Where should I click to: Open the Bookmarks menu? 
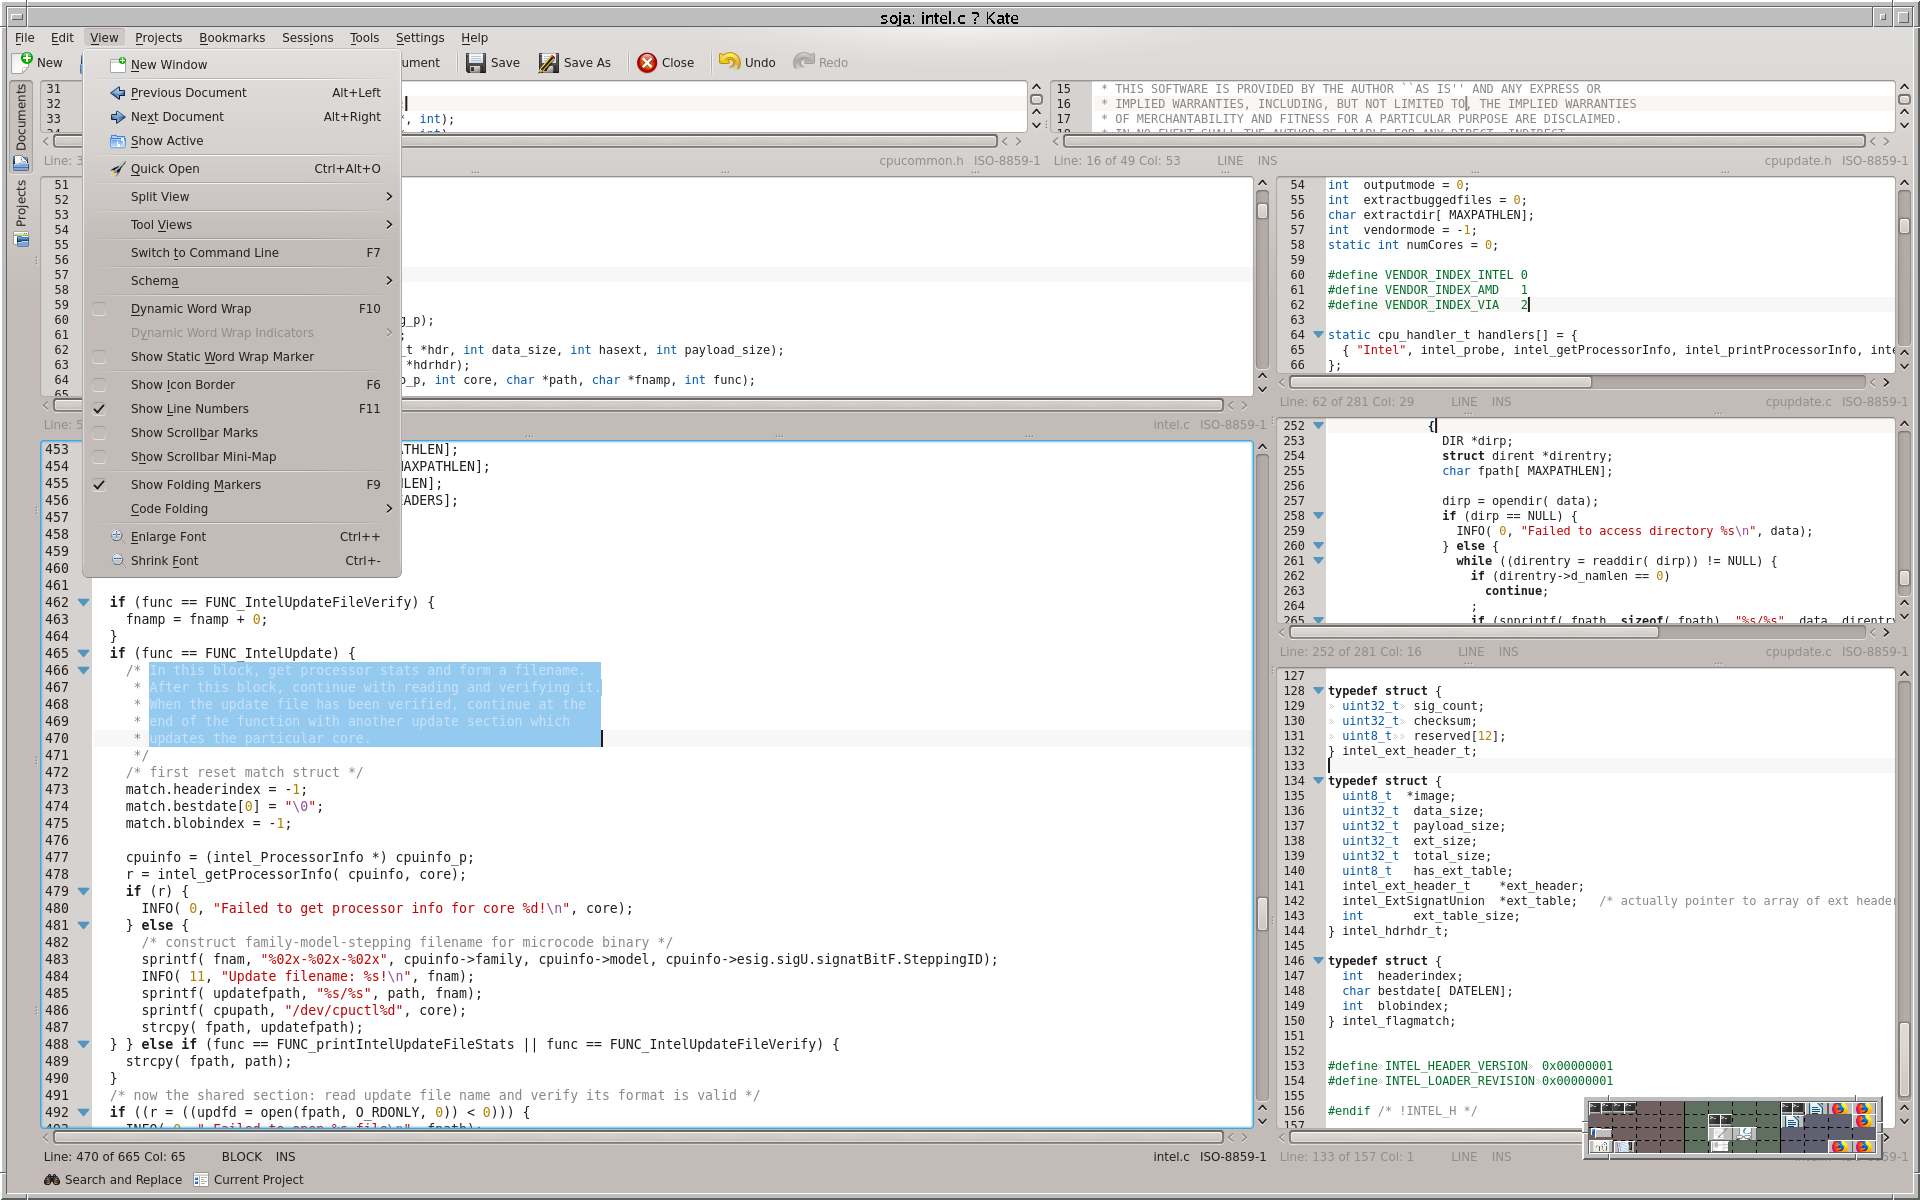(232, 38)
